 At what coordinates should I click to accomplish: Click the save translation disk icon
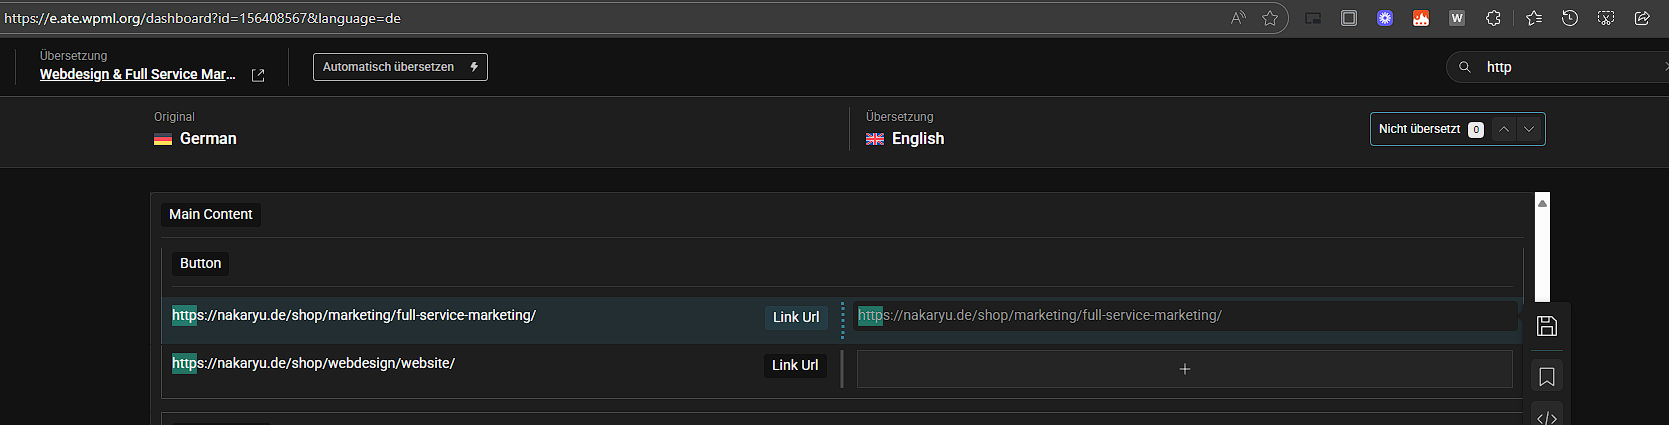pos(1546,326)
